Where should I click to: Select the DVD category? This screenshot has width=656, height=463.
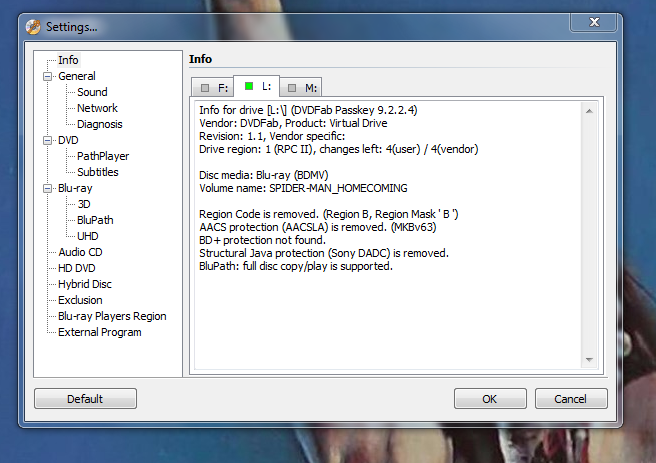pos(68,140)
